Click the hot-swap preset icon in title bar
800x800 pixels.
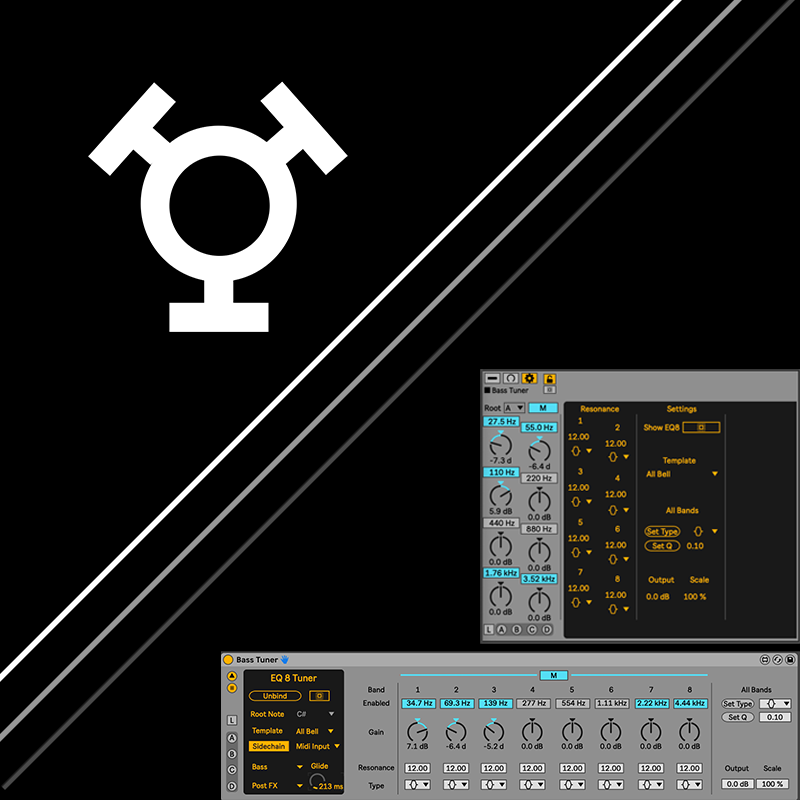[777, 660]
